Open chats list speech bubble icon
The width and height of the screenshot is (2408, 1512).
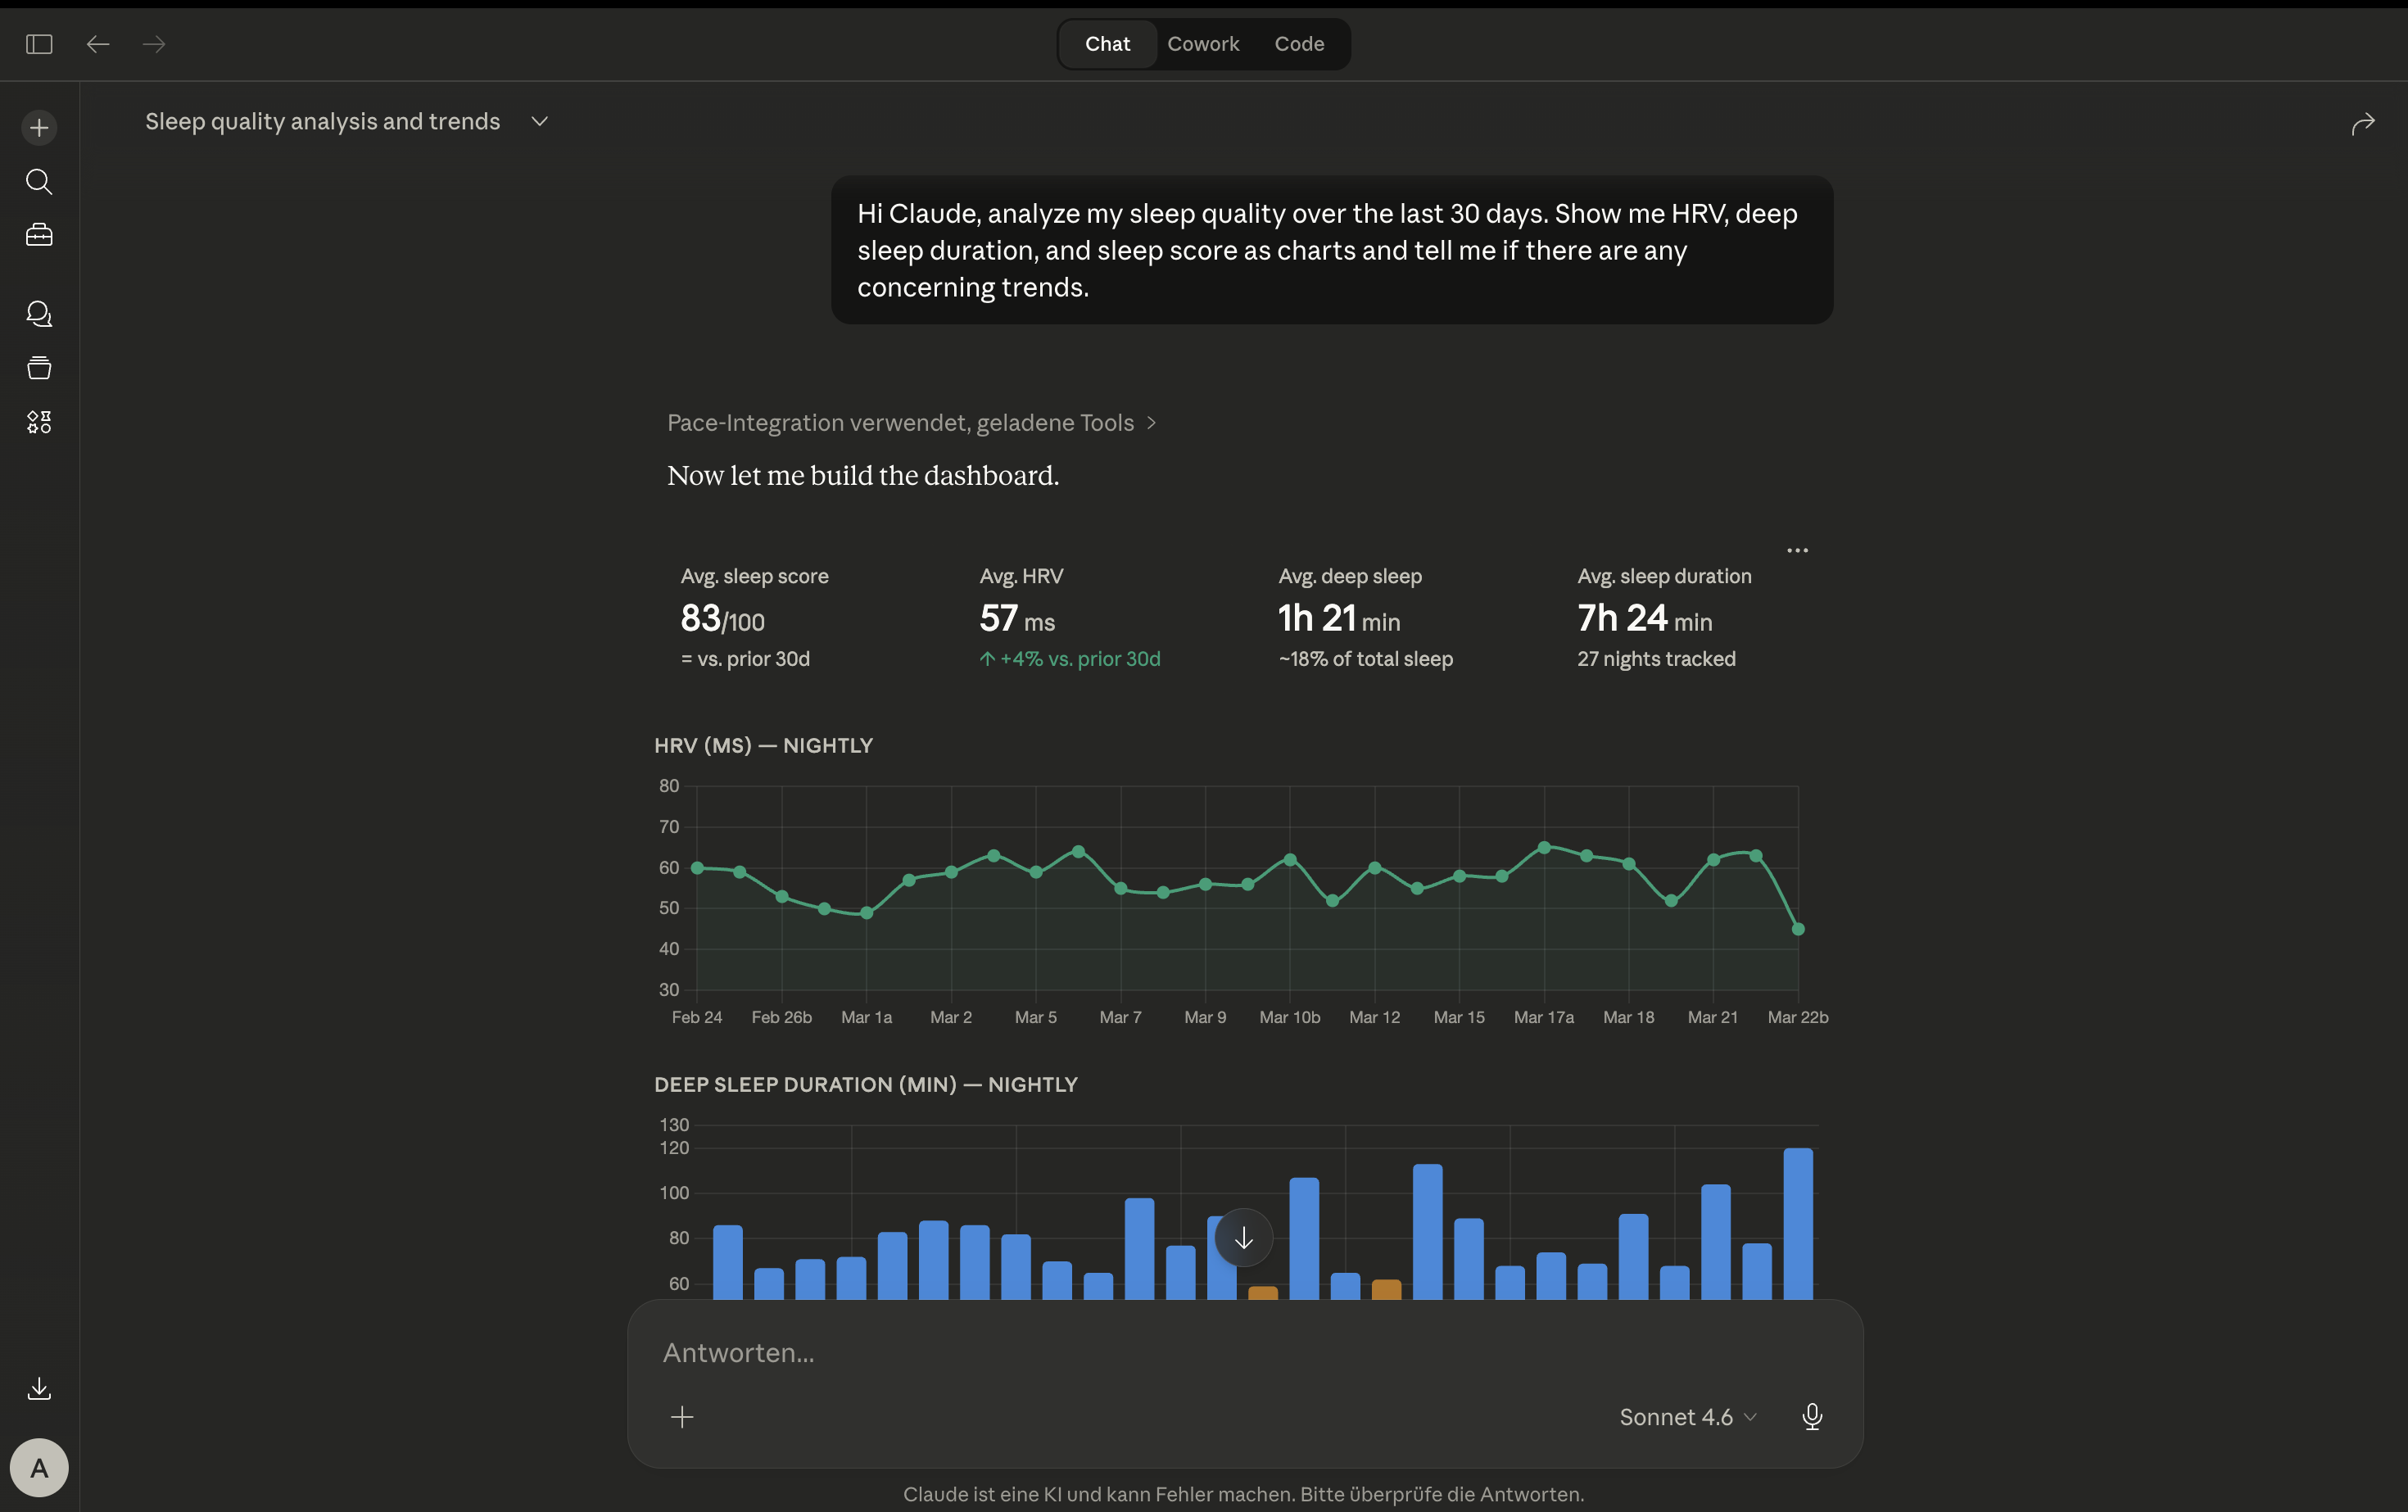click(39, 314)
